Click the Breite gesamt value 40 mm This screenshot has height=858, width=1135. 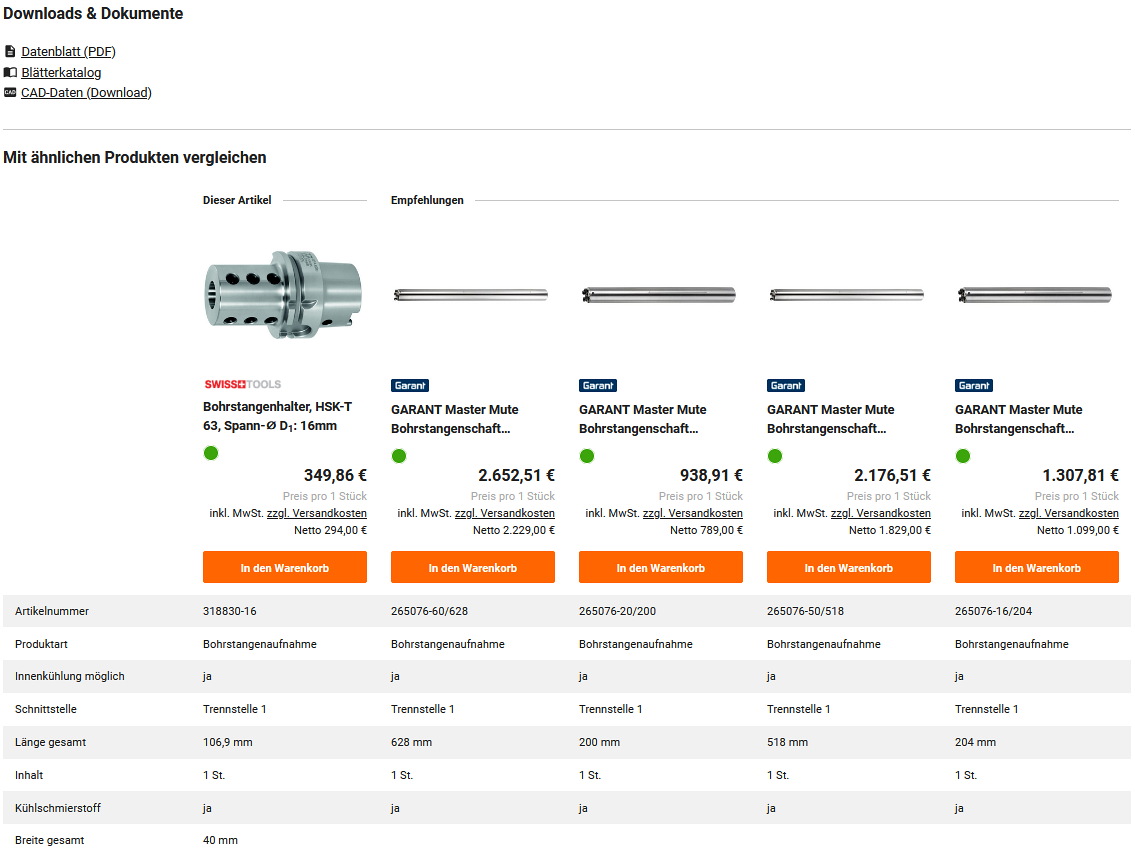click(x=220, y=841)
